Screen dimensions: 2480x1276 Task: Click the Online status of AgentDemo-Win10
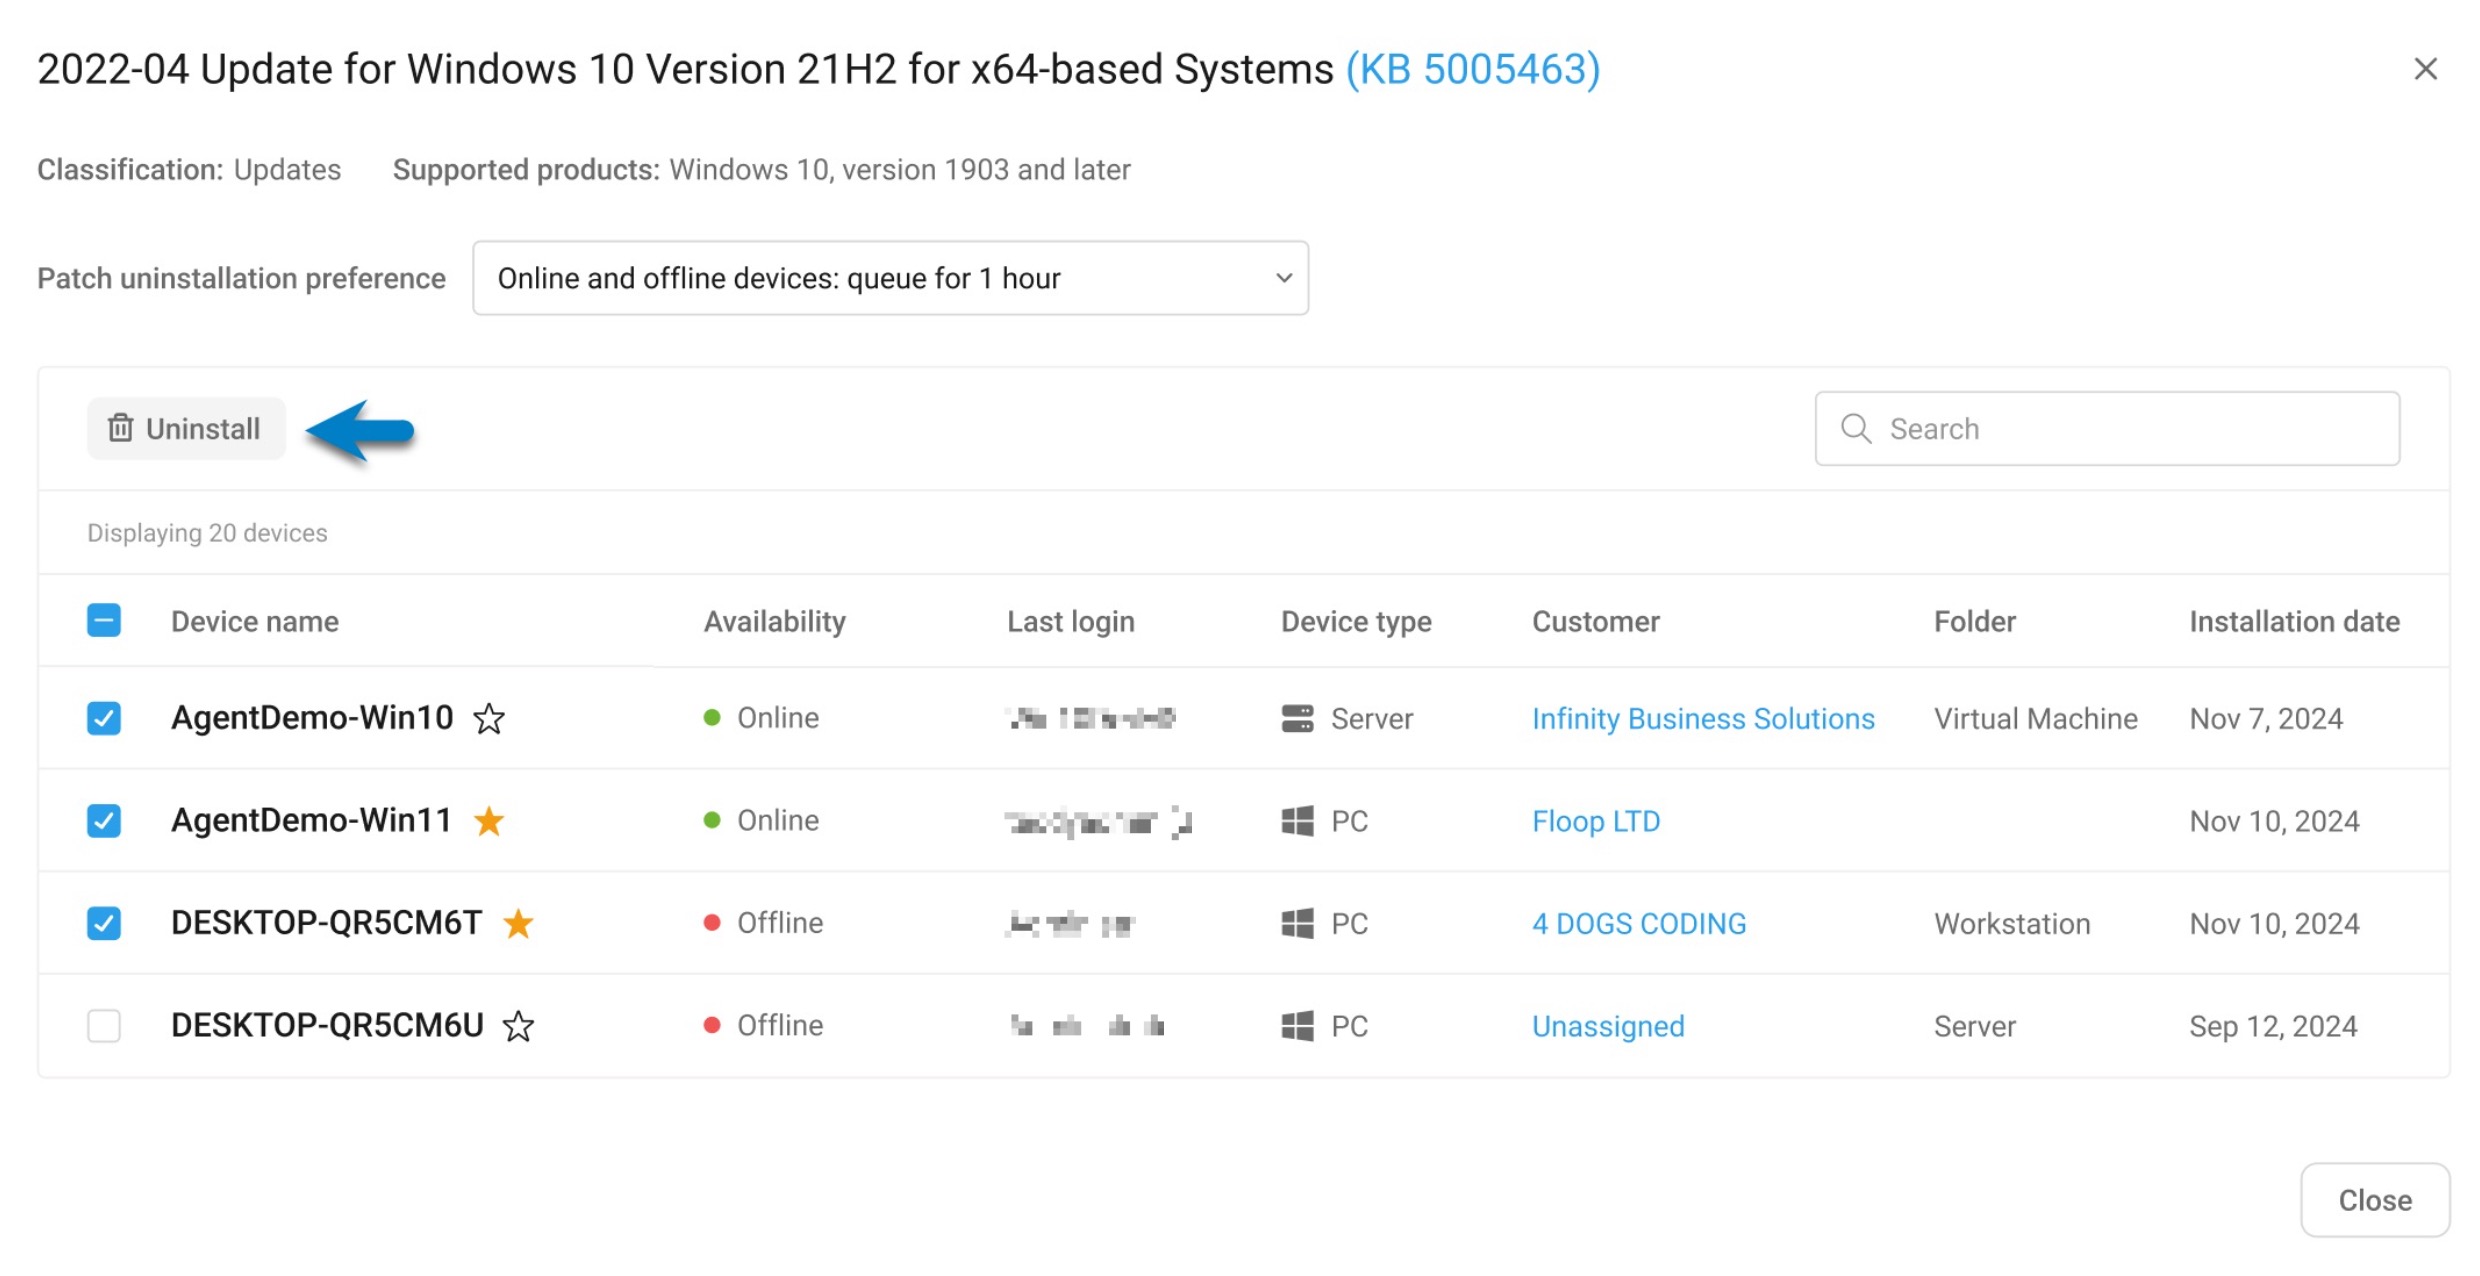click(762, 718)
